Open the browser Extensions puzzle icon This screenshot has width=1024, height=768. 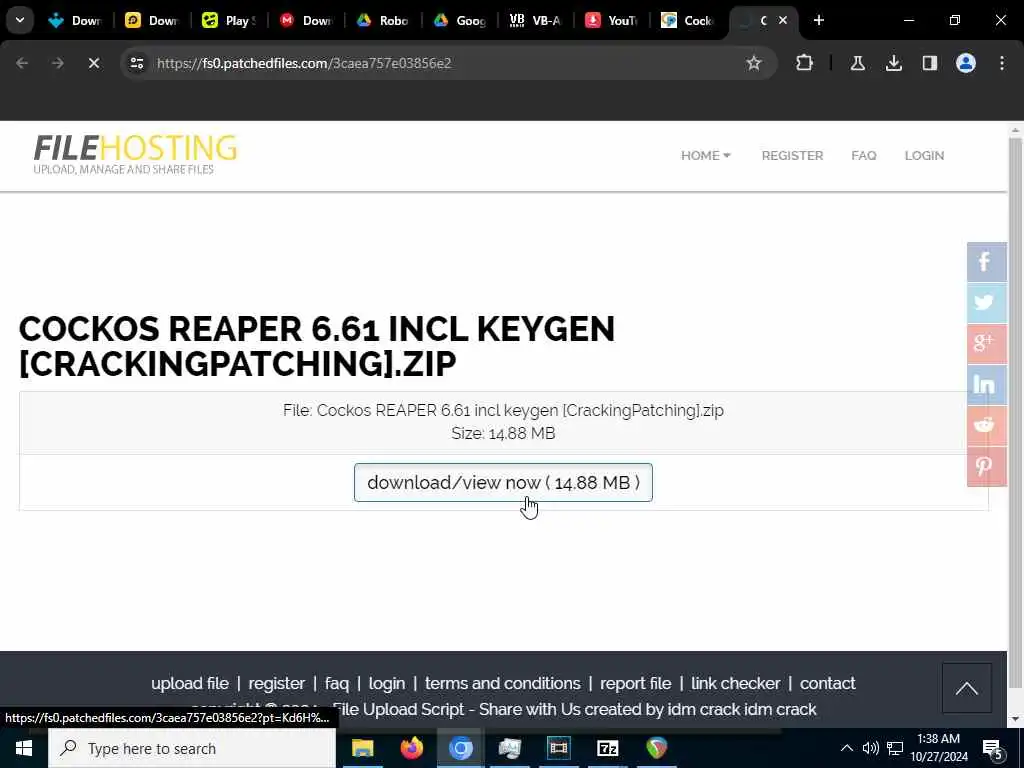[x=804, y=63]
